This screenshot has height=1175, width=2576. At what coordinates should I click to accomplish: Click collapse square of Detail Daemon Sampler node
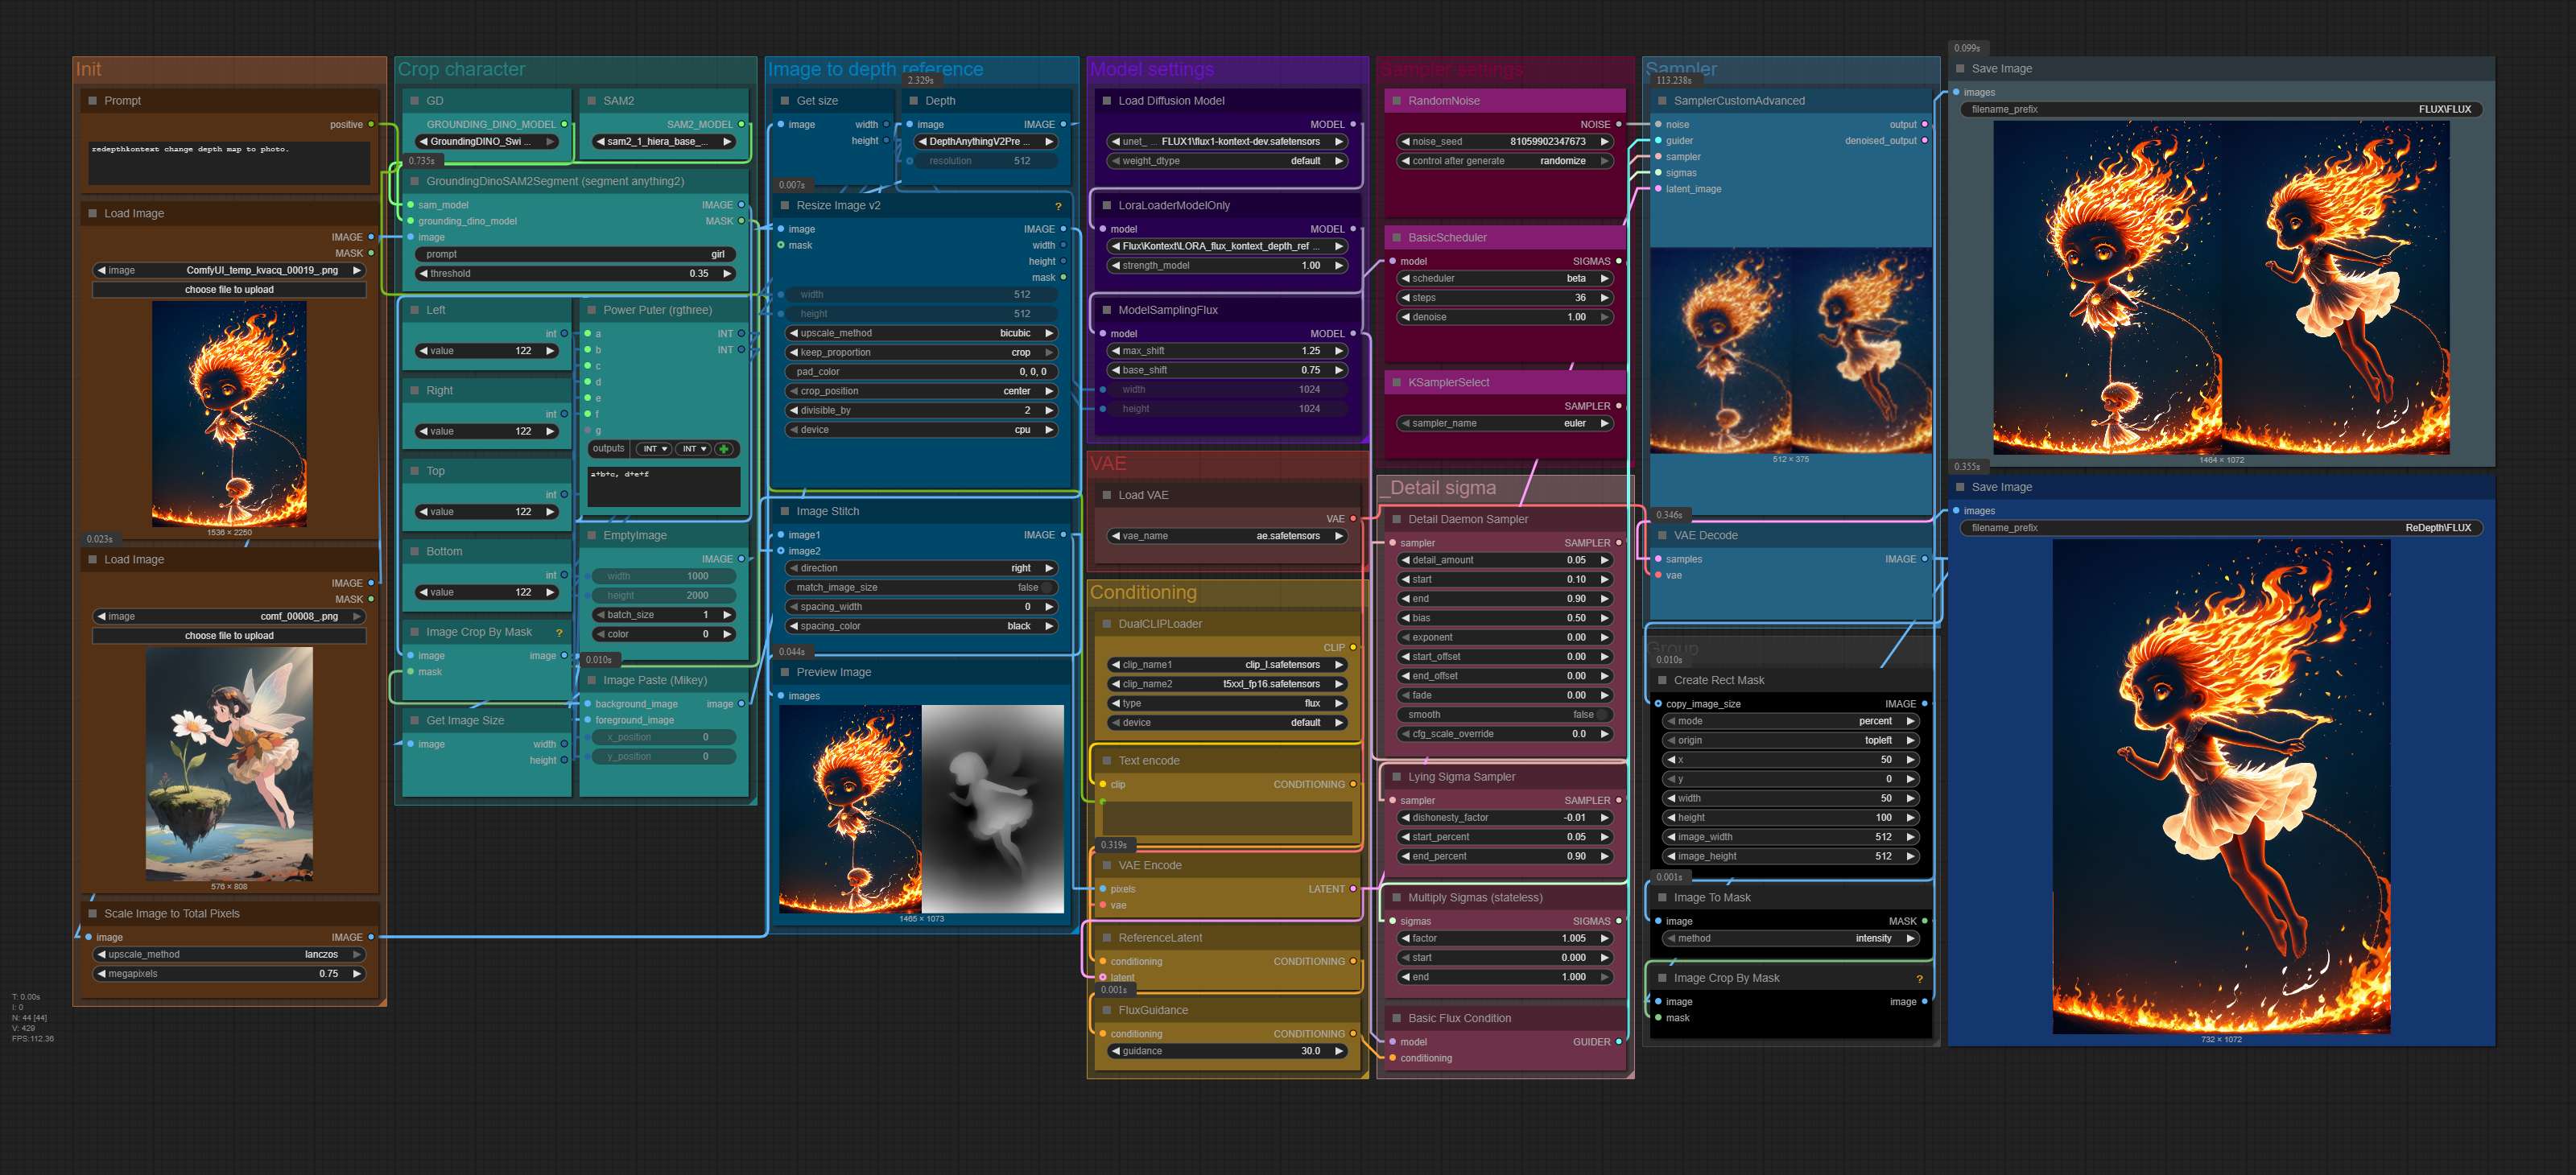pos(1396,520)
